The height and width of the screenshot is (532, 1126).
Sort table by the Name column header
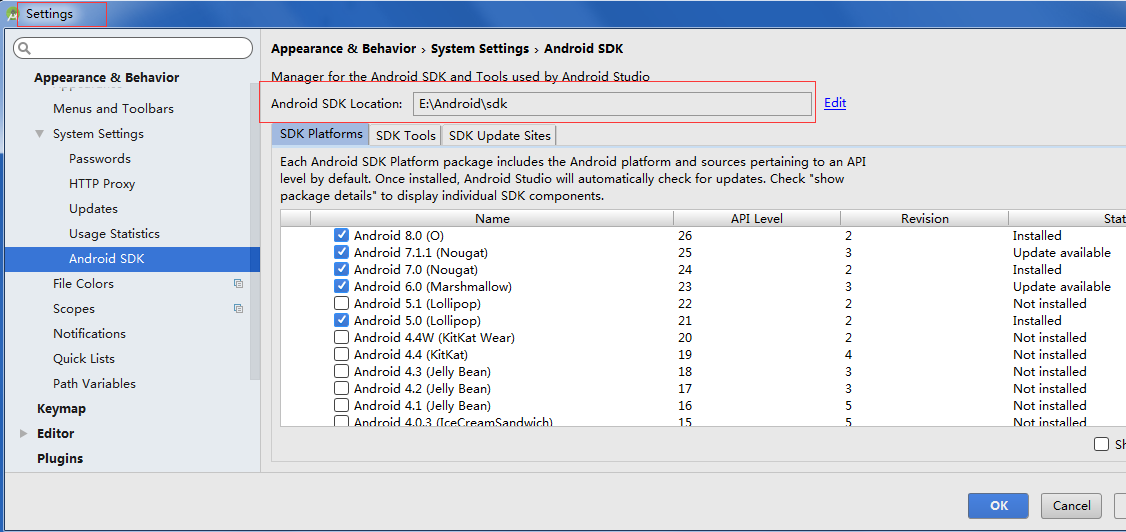click(x=492, y=219)
